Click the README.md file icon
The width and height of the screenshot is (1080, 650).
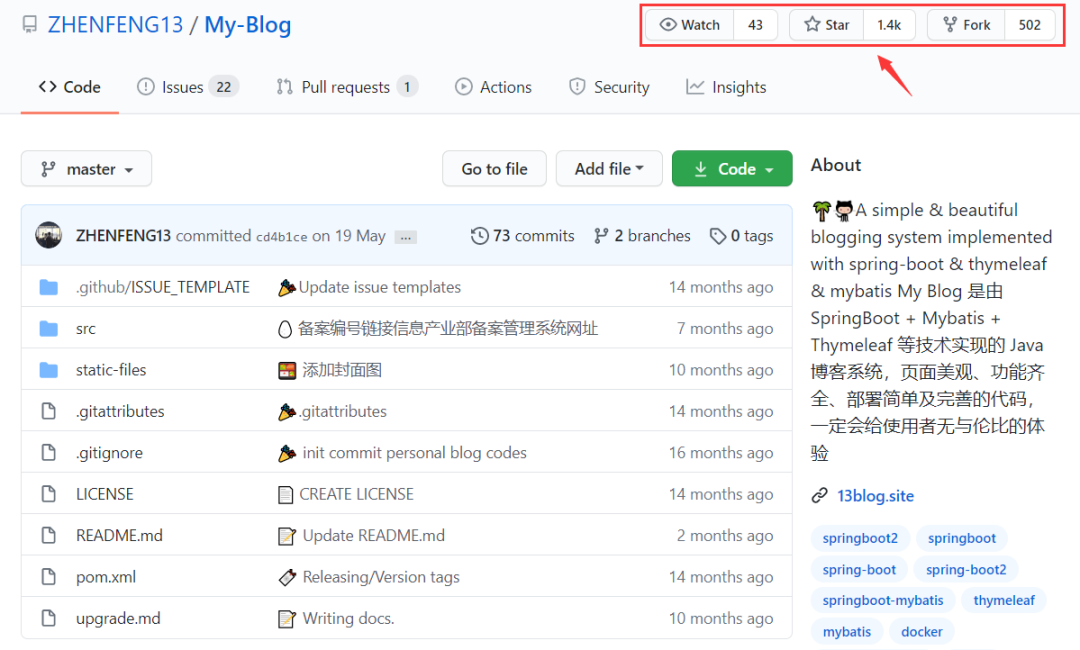(x=48, y=535)
